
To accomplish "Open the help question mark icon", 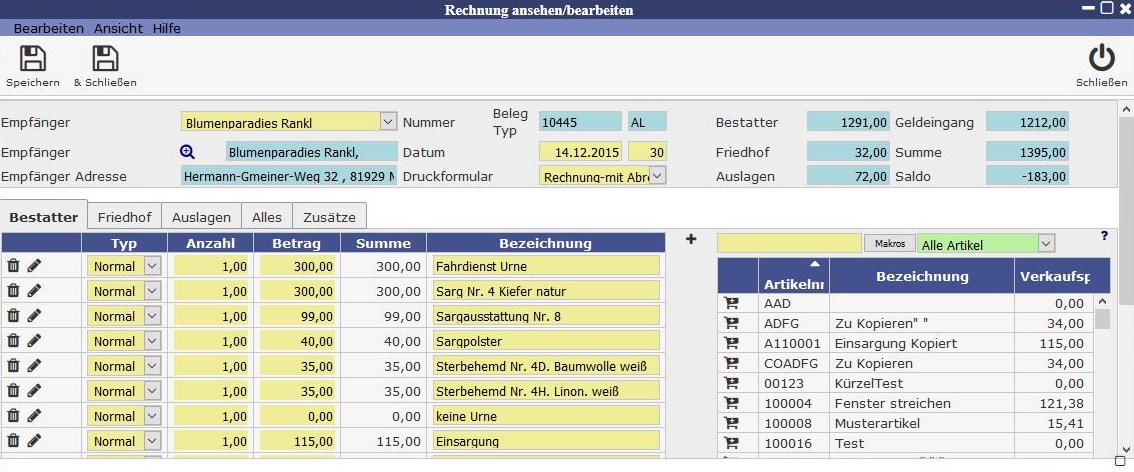I will pyautogui.click(x=1104, y=236).
